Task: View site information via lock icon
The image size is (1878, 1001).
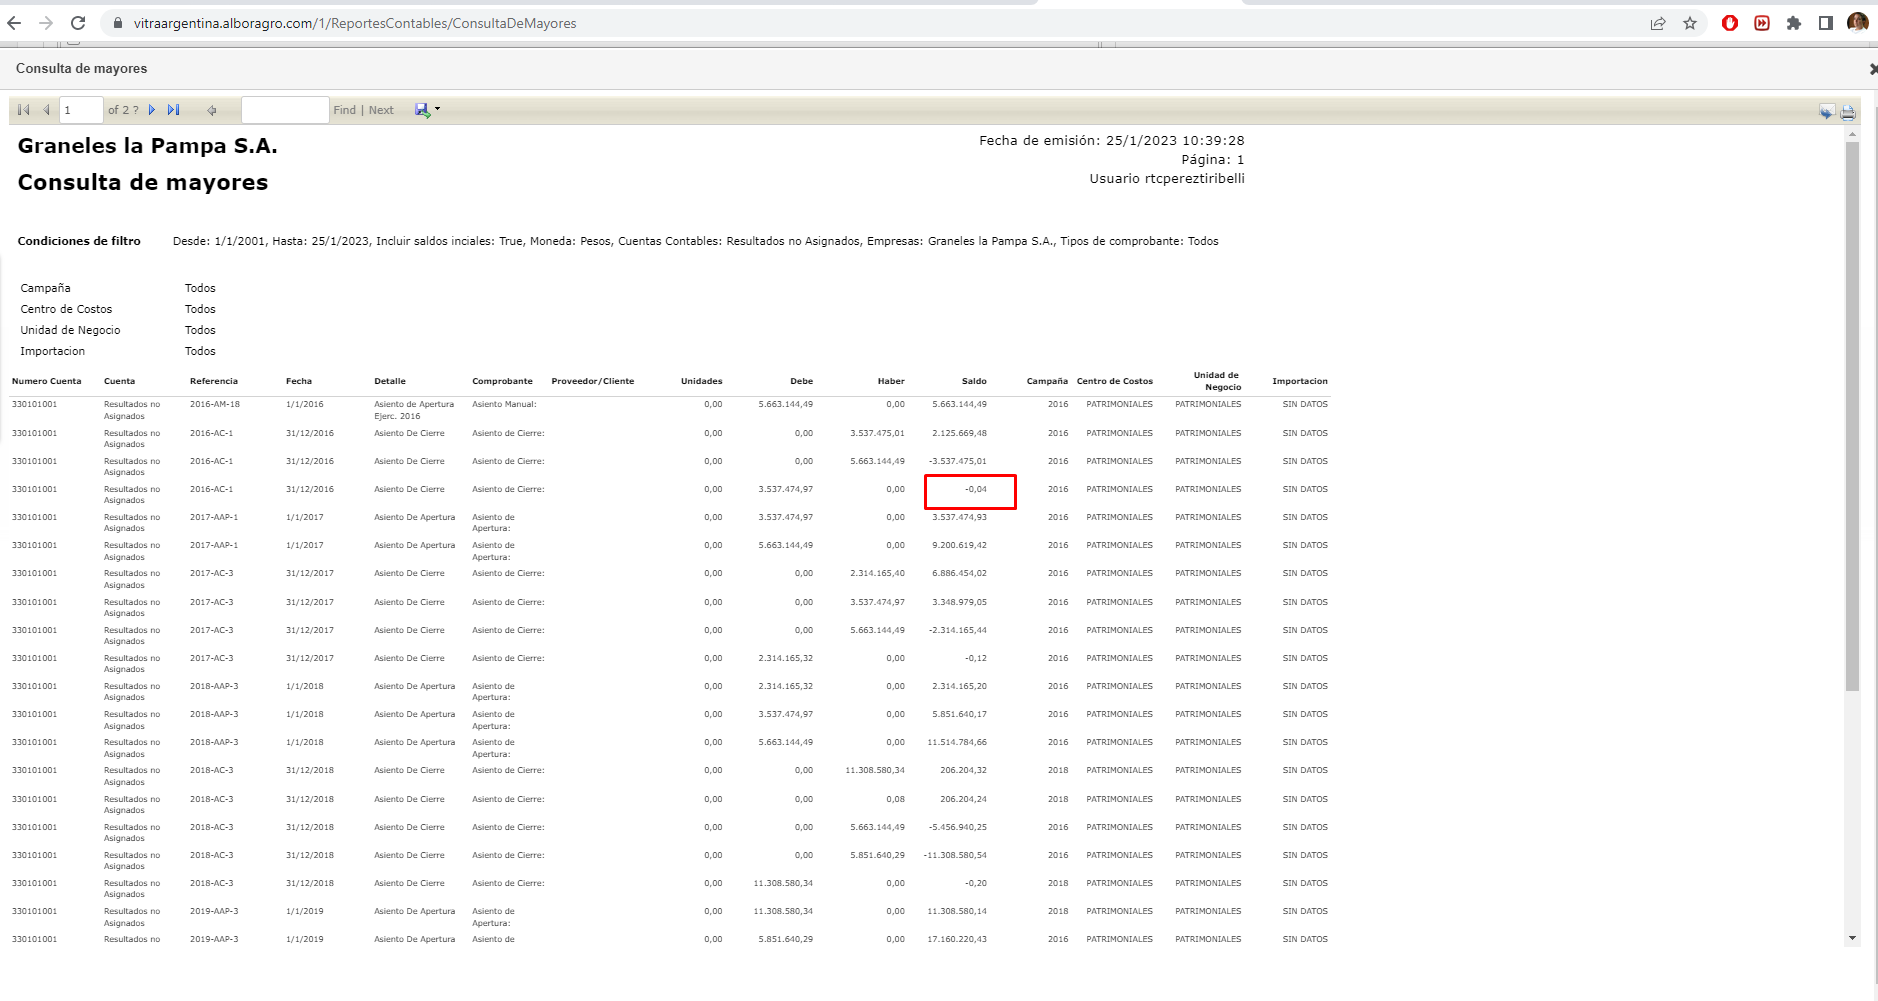Action: click(x=117, y=23)
